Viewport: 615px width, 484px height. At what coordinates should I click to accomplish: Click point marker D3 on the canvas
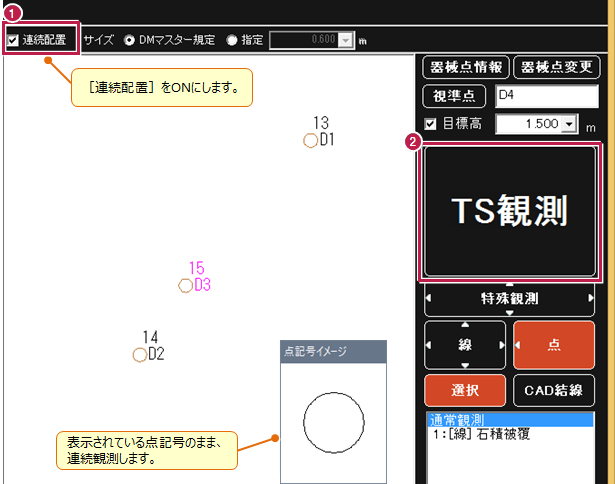pyautogui.click(x=186, y=286)
